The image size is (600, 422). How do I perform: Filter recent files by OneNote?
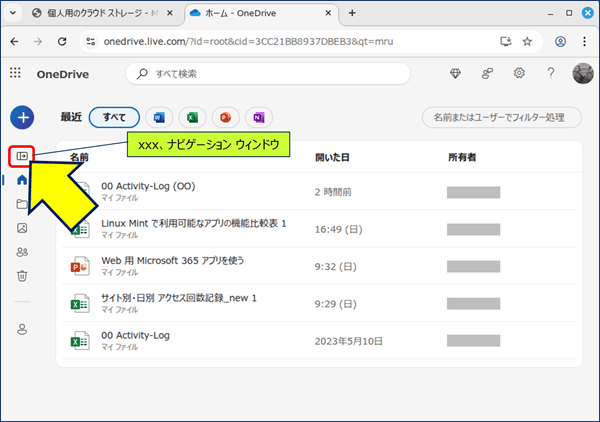pyautogui.click(x=259, y=117)
